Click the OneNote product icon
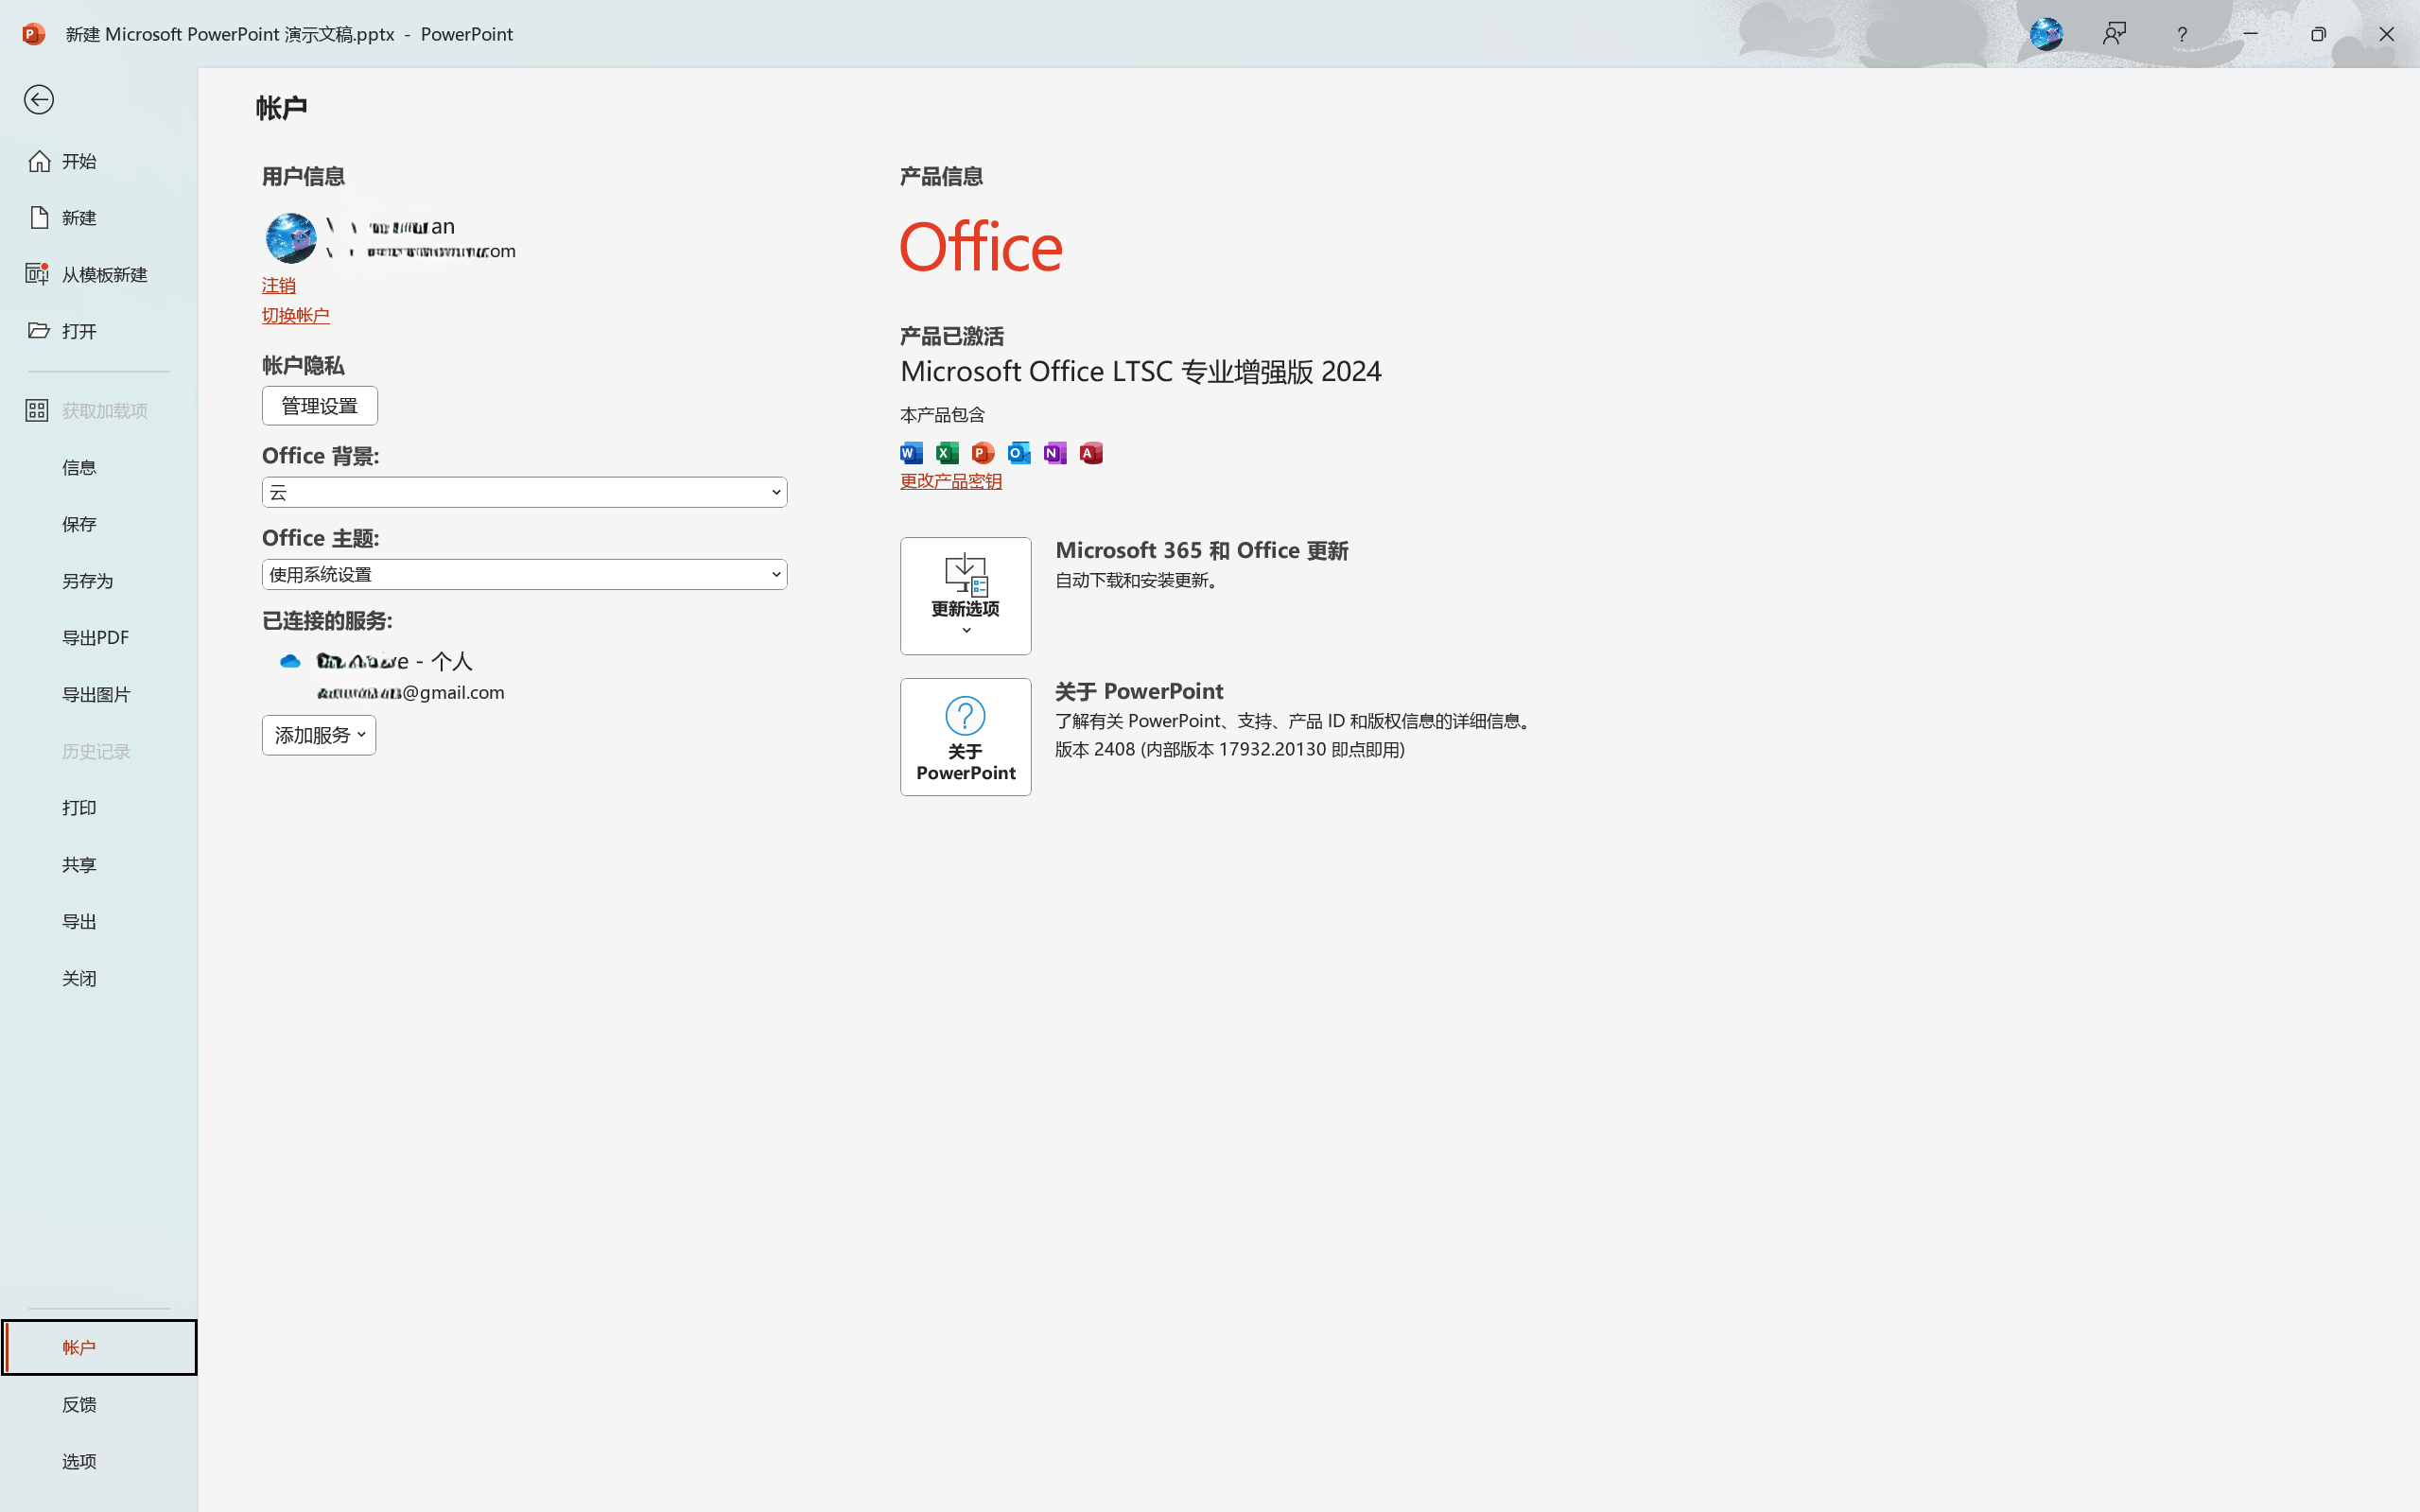This screenshot has width=2420, height=1512. pos(1055,453)
